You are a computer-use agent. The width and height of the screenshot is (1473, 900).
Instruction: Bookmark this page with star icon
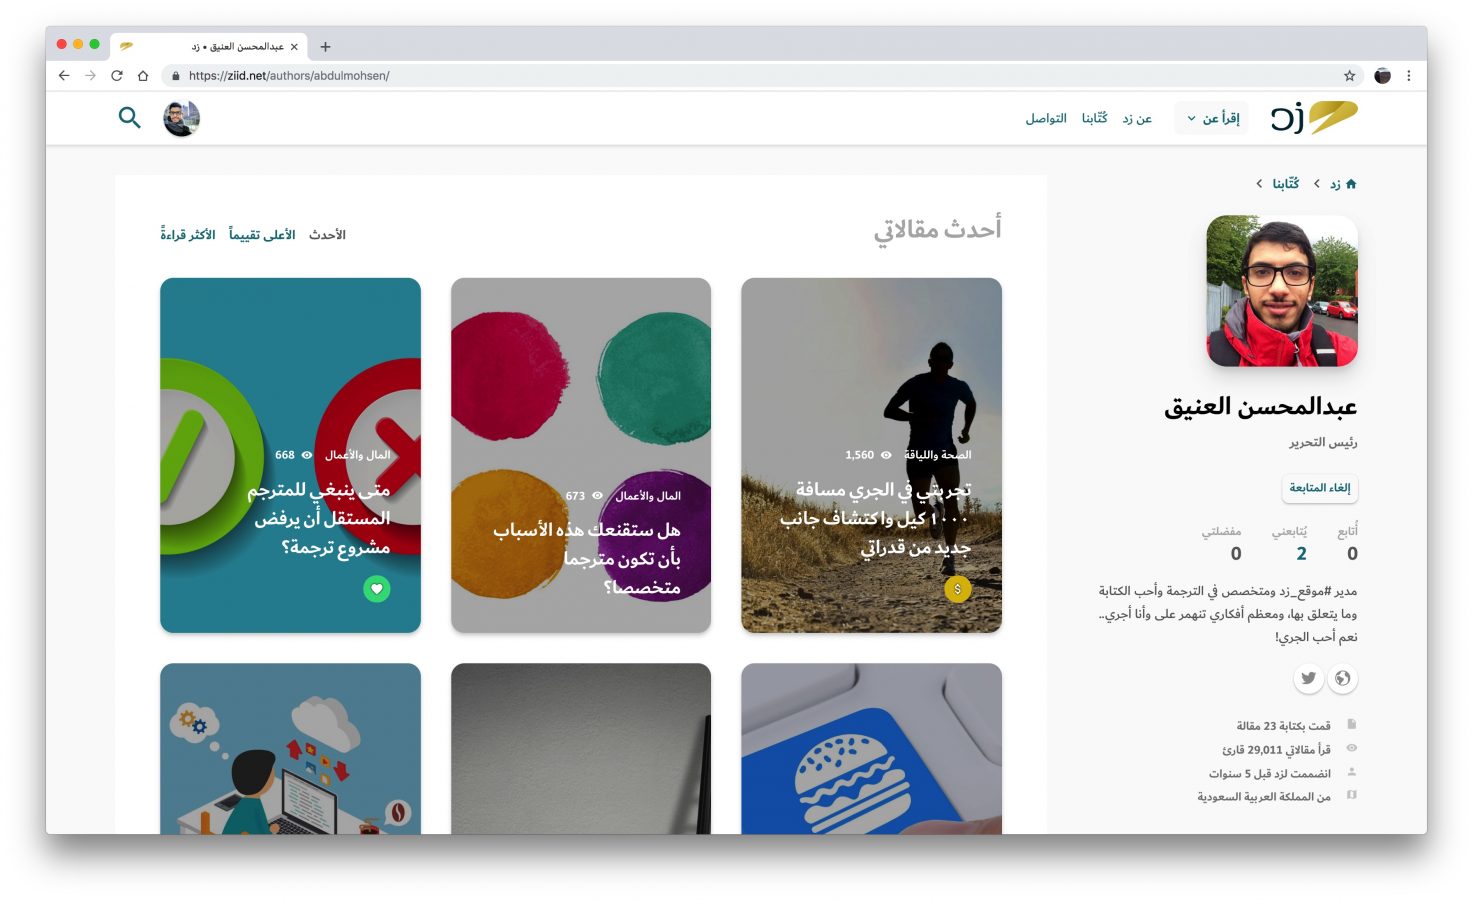(x=1349, y=76)
